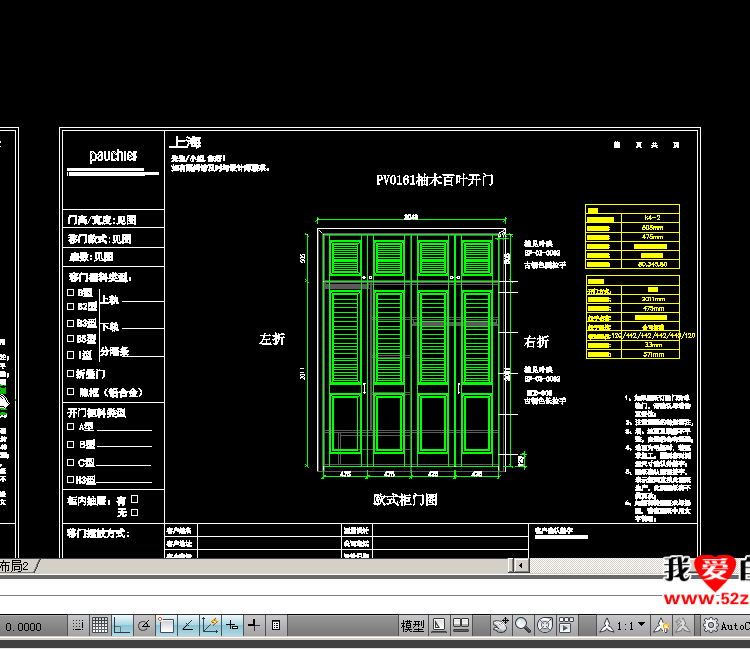Toggle auto-add annotation scales icon

(x=683, y=625)
